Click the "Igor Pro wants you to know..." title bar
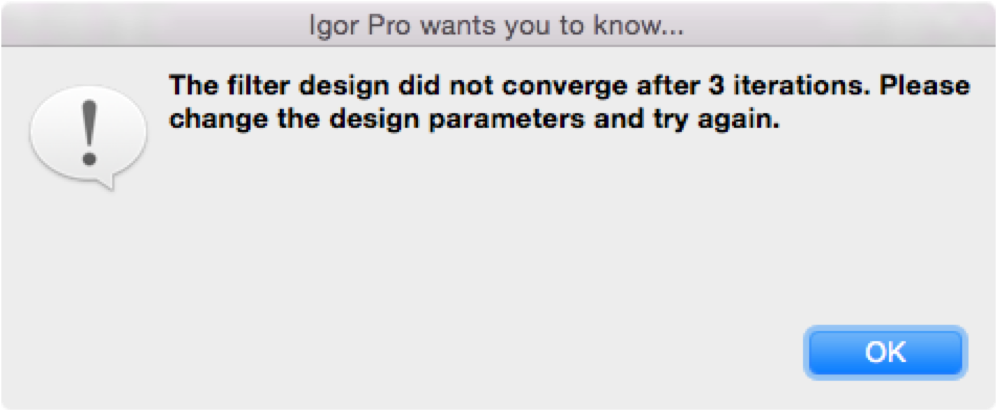 (497, 27)
